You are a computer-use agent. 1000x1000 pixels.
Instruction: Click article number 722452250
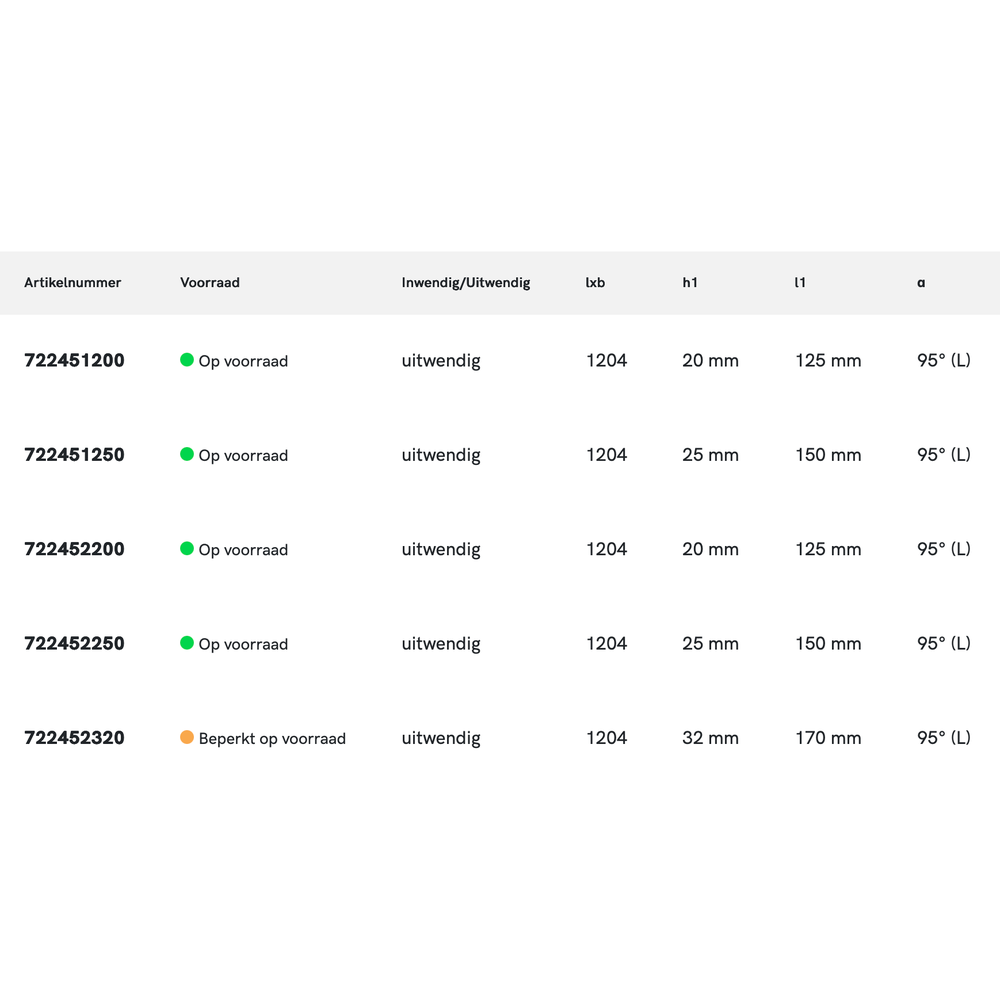pyautogui.click(x=74, y=644)
